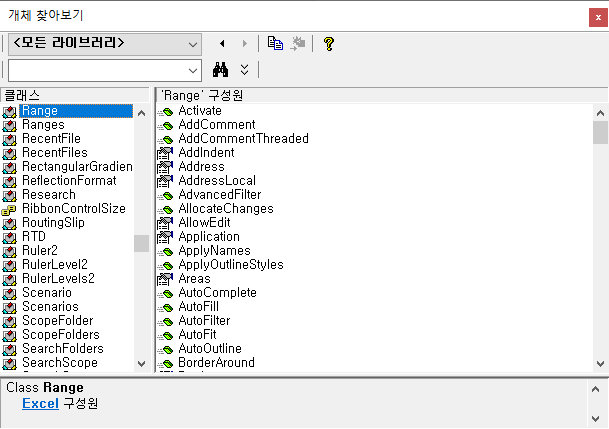Viewport: 609px width, 429px height.
Task: Click the 'Range' 구성원 header
Action: (x=382, y=95)
